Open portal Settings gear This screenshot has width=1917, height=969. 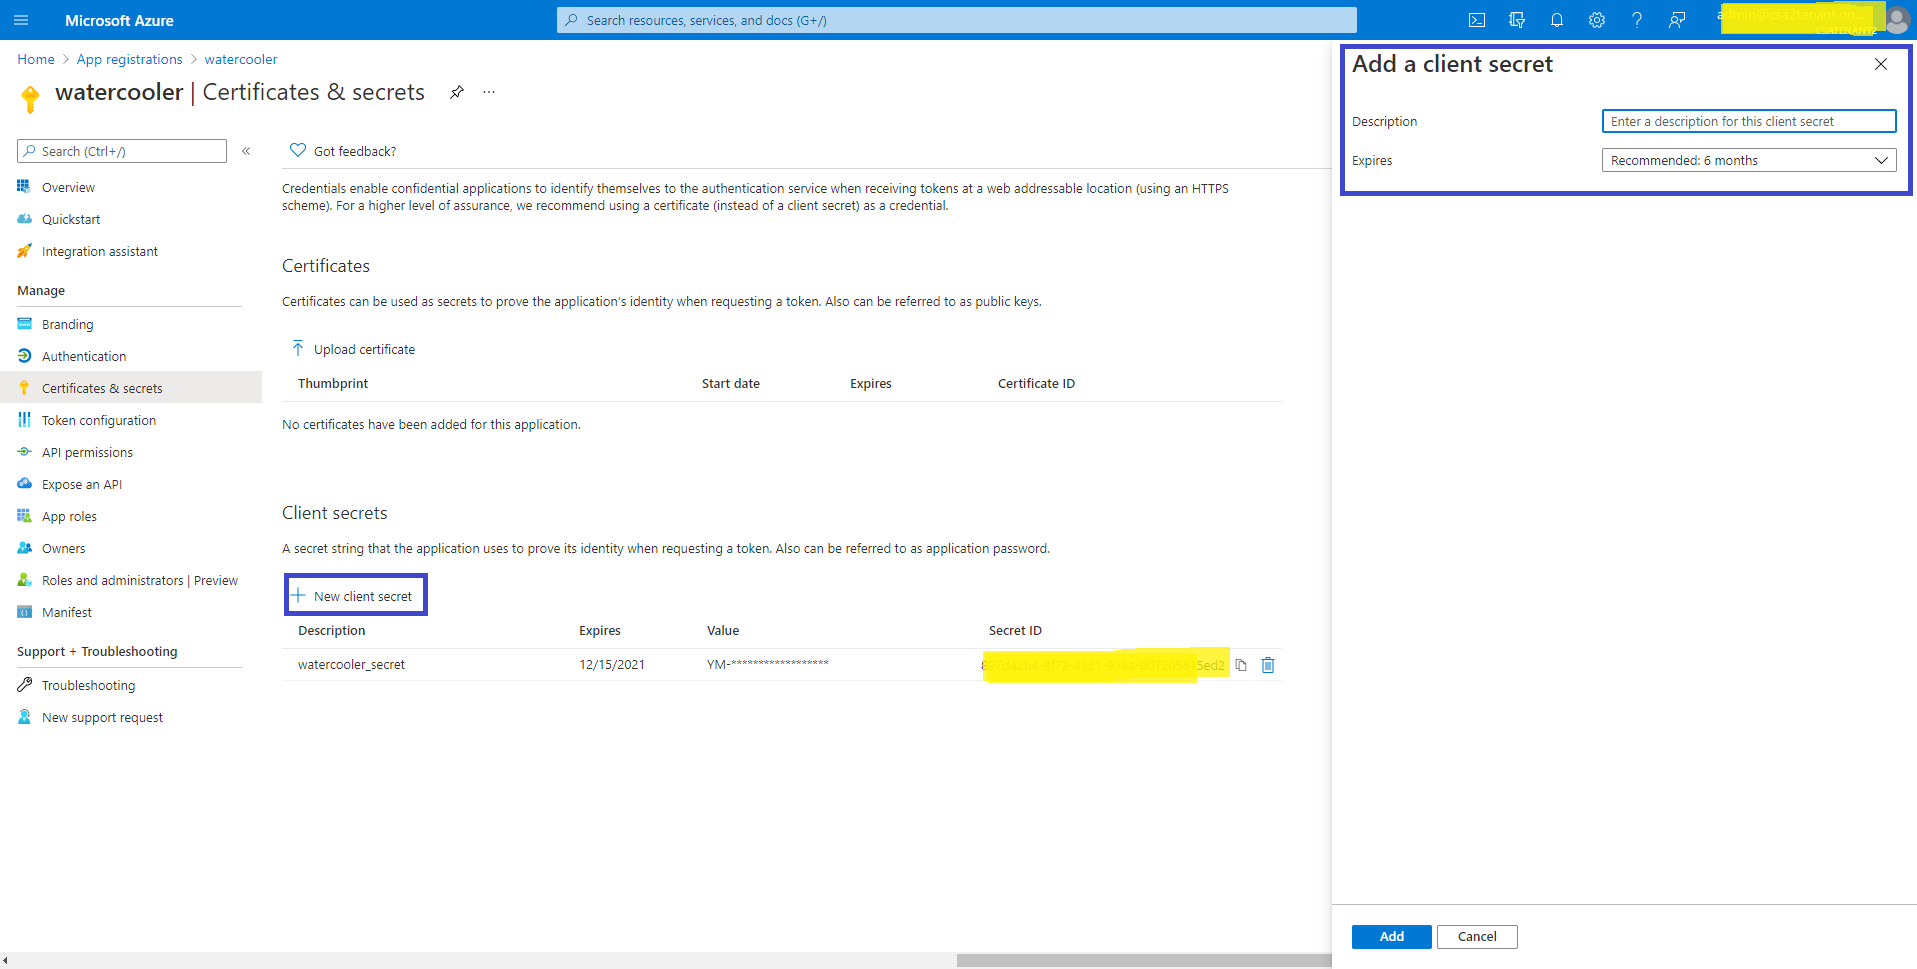click(x=1597, y=20)
